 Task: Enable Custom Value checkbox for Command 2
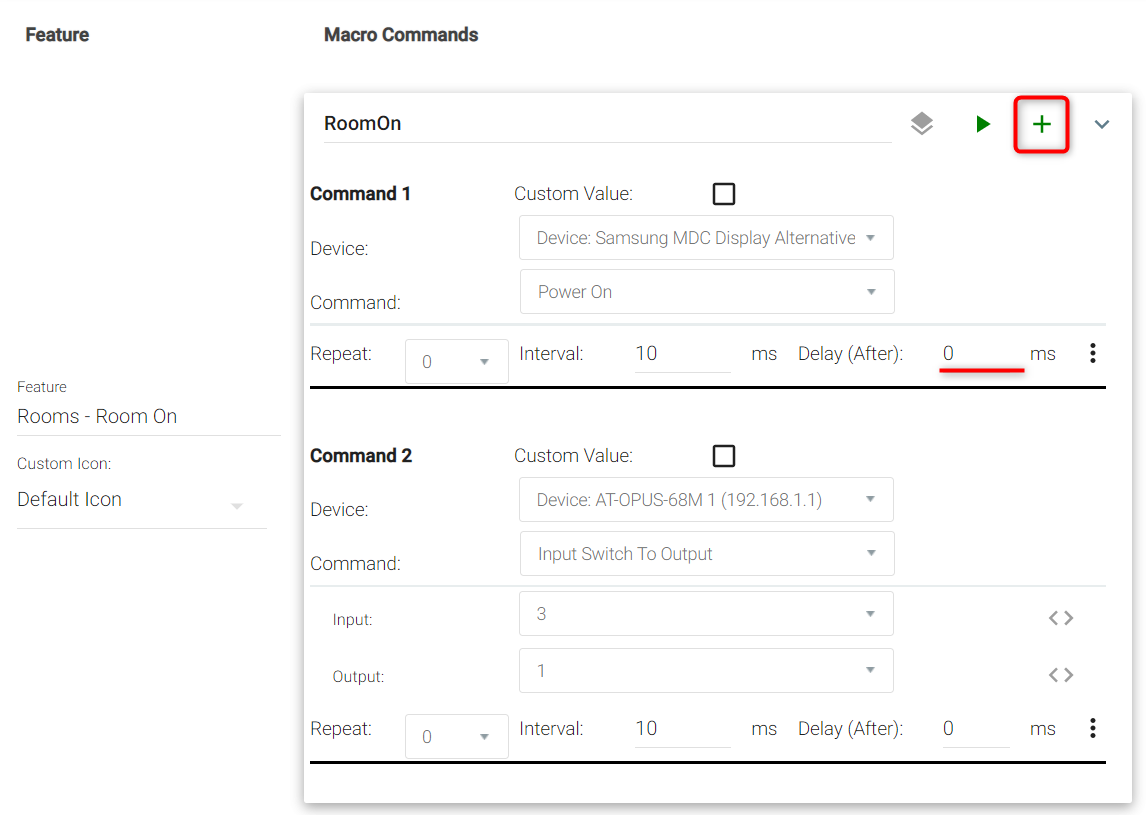pos(724,455)
